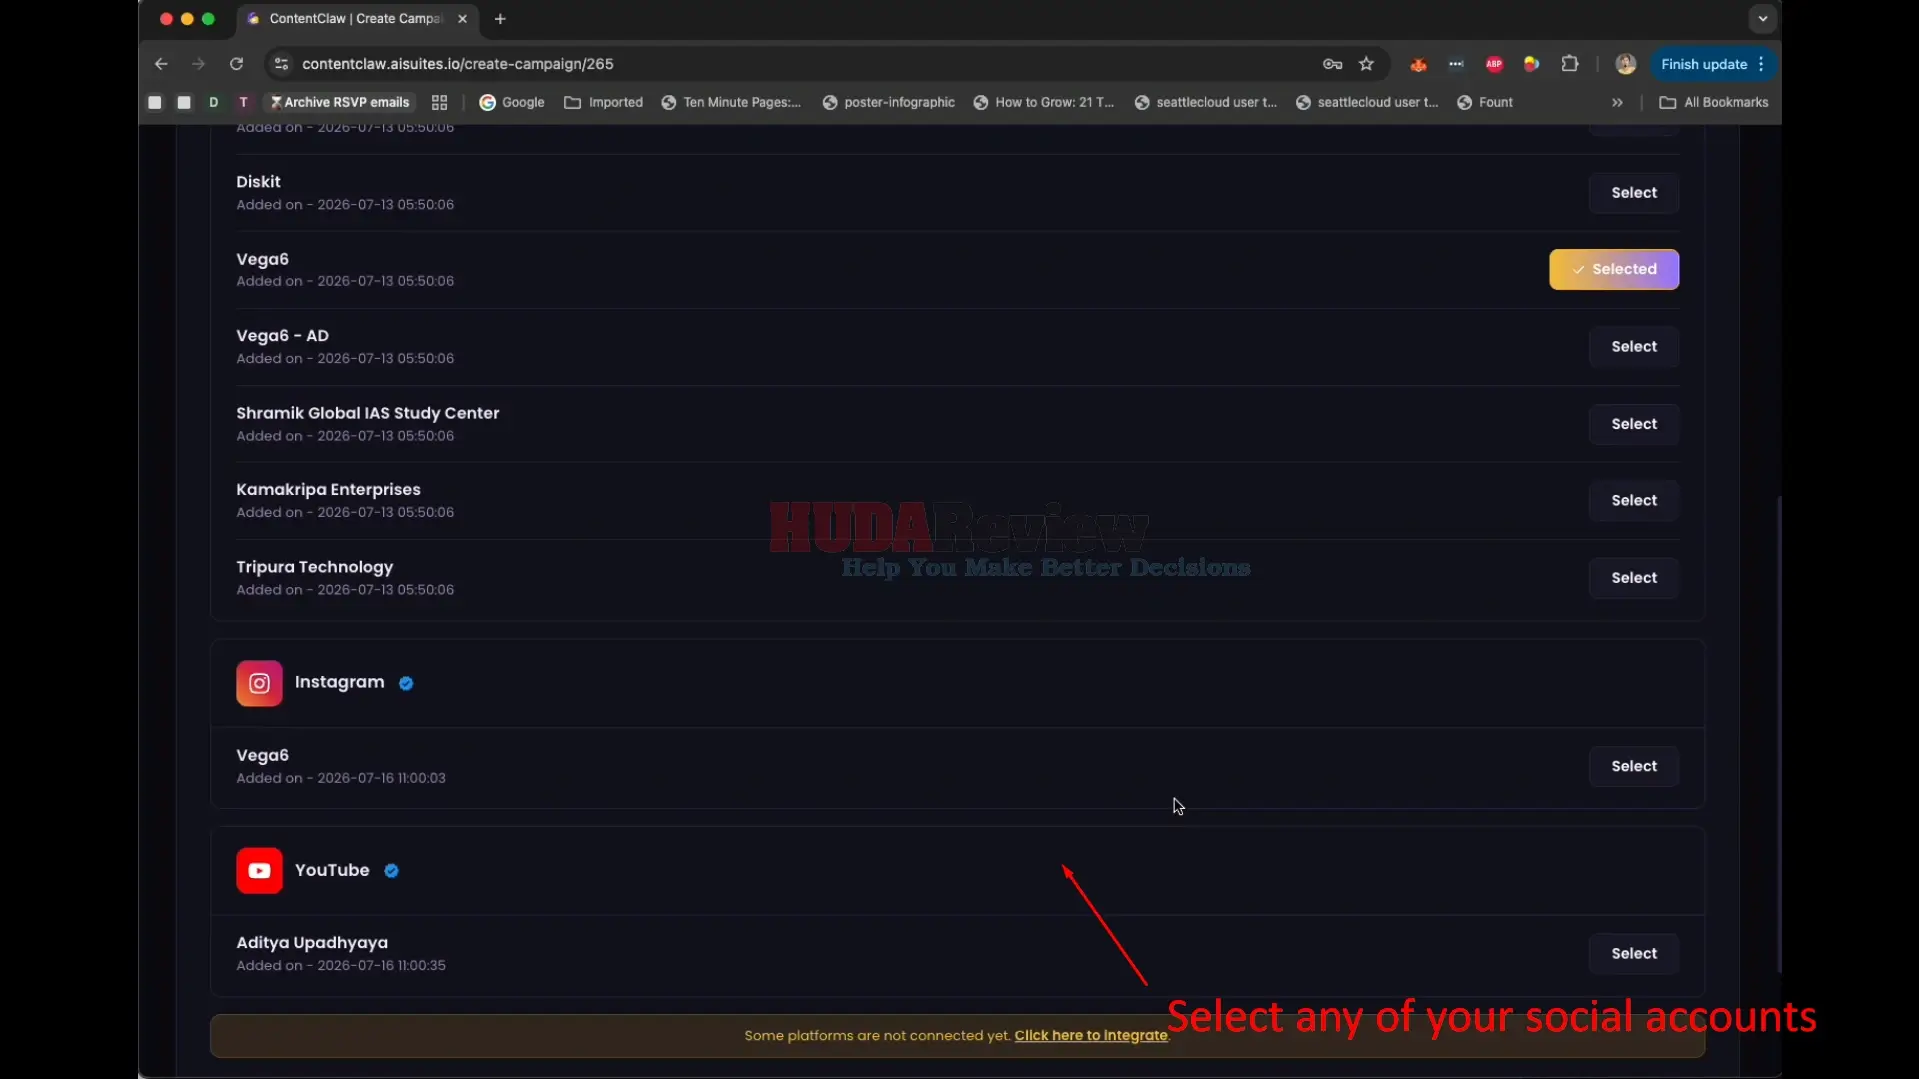
Task: Click the Finish update button
Action: 1704,64
